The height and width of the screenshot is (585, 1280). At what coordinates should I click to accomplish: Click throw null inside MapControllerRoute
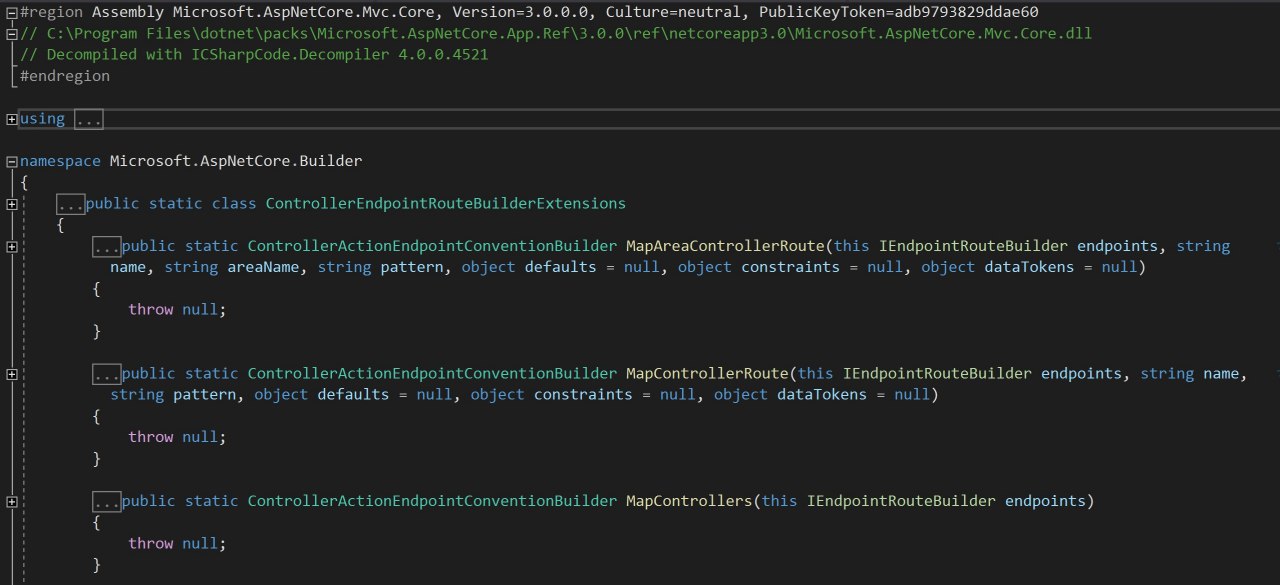click(177, 437)
